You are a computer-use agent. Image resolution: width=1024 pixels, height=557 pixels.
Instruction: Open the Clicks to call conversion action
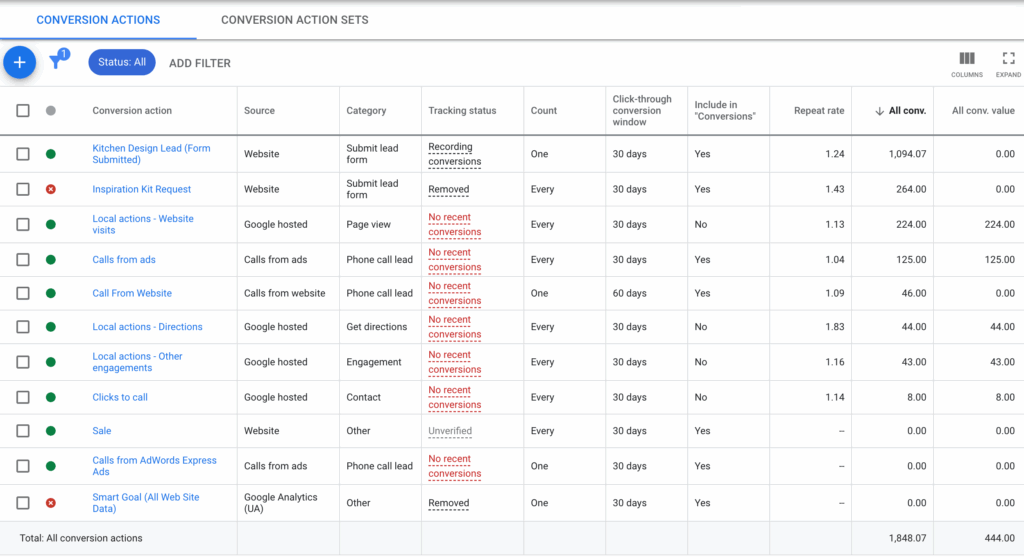(120, 397)
